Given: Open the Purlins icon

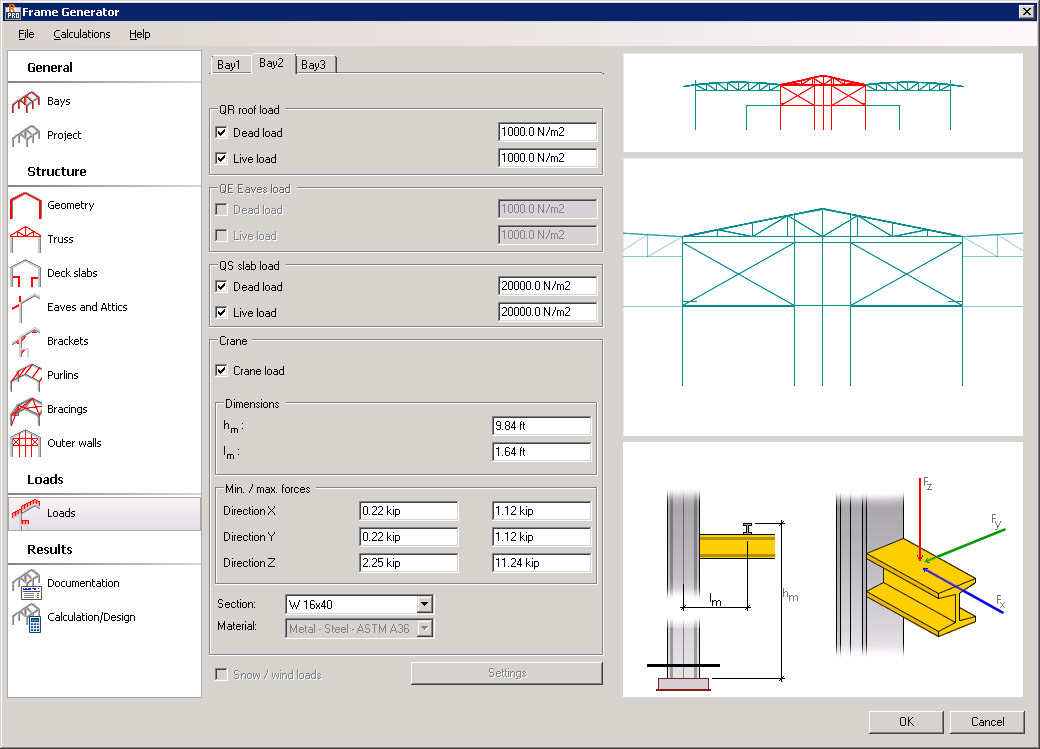Looking at the screenshot, I should [25, 376].
